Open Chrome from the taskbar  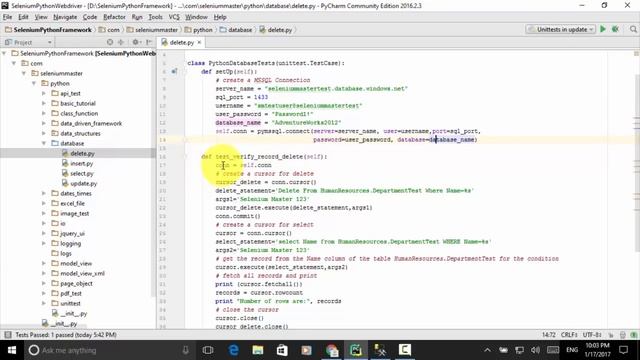pyautogui.click(x=331, y=350)
